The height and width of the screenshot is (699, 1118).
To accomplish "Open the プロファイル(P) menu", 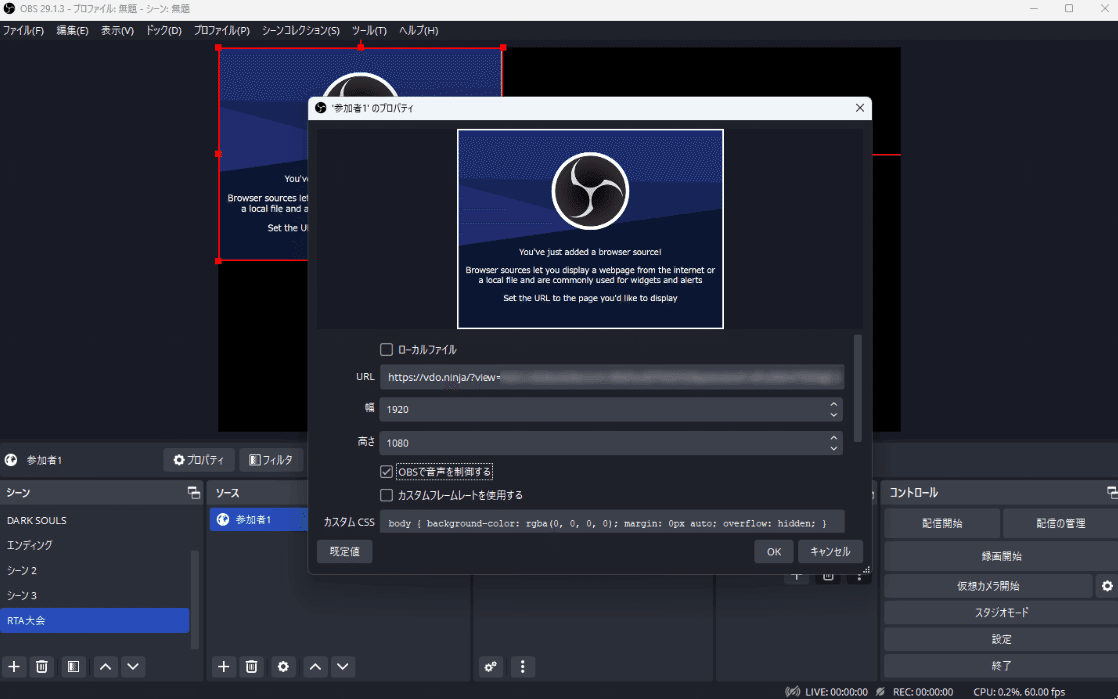I will [x=222, y=31].
